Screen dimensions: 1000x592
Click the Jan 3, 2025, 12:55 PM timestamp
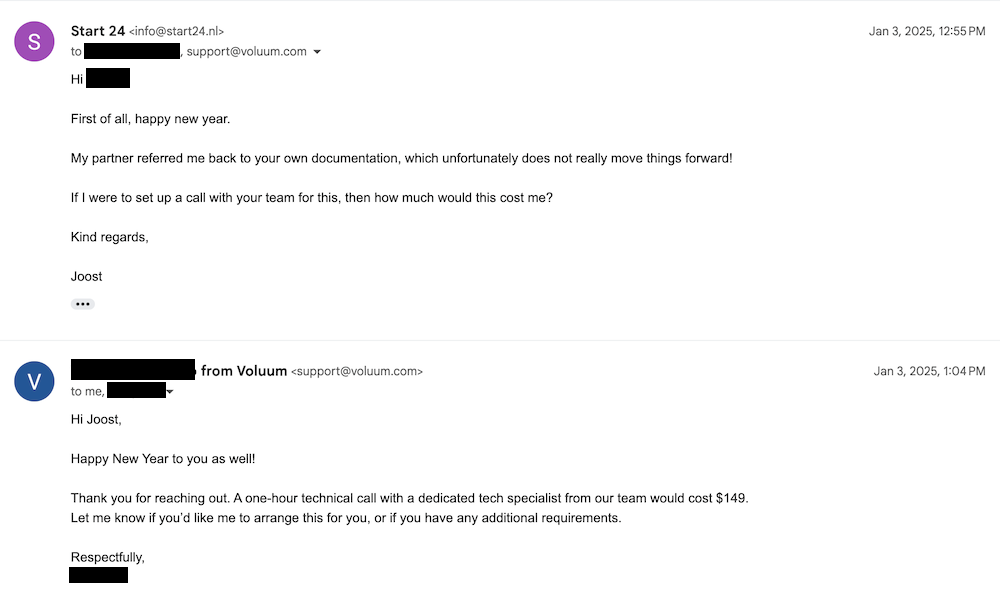(927, 32)
